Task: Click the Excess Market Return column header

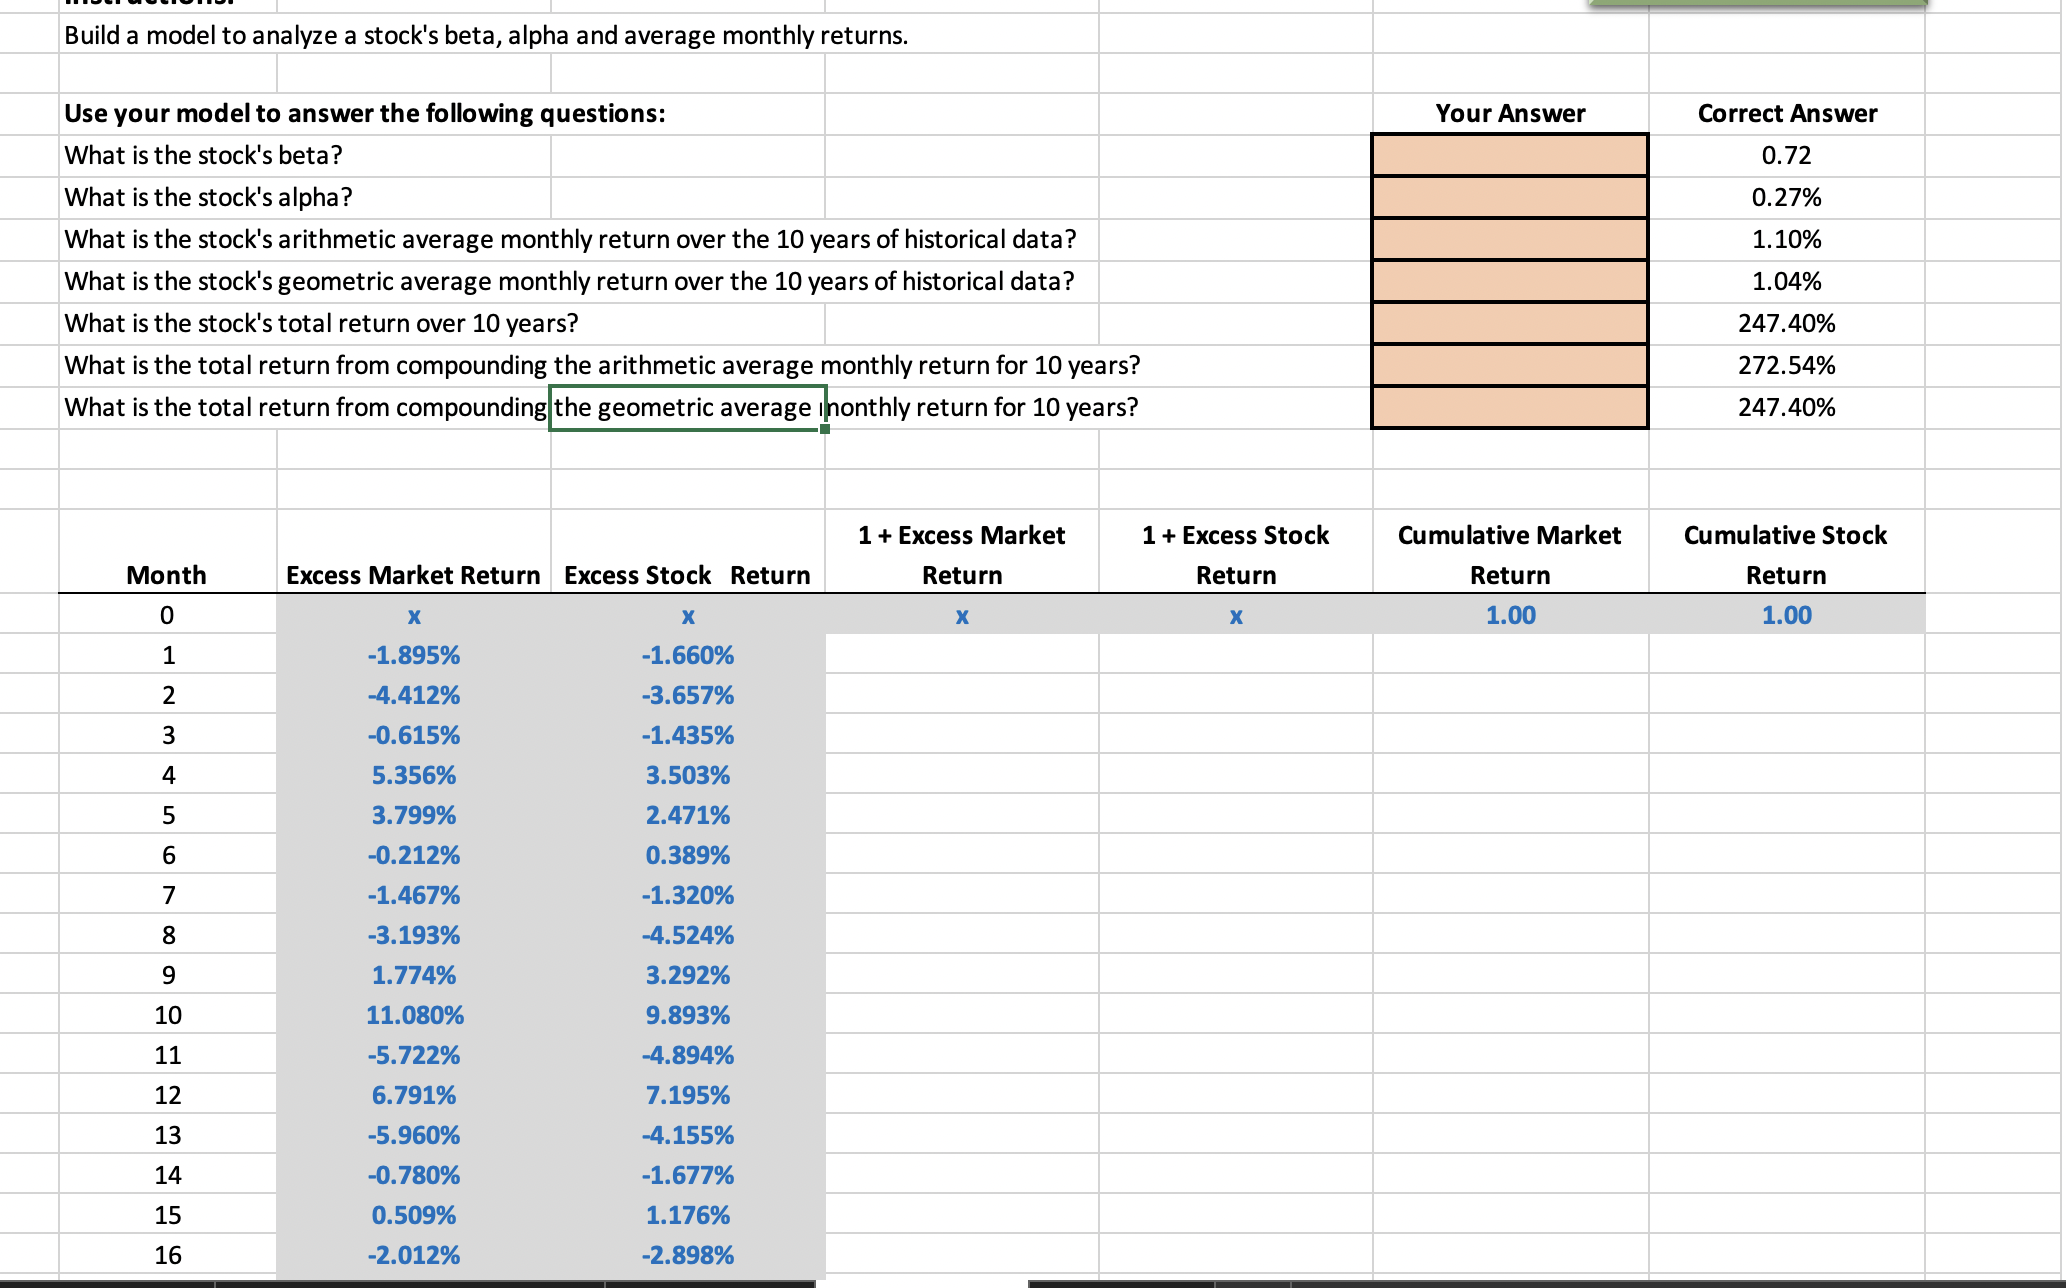Action: (414, 575)
